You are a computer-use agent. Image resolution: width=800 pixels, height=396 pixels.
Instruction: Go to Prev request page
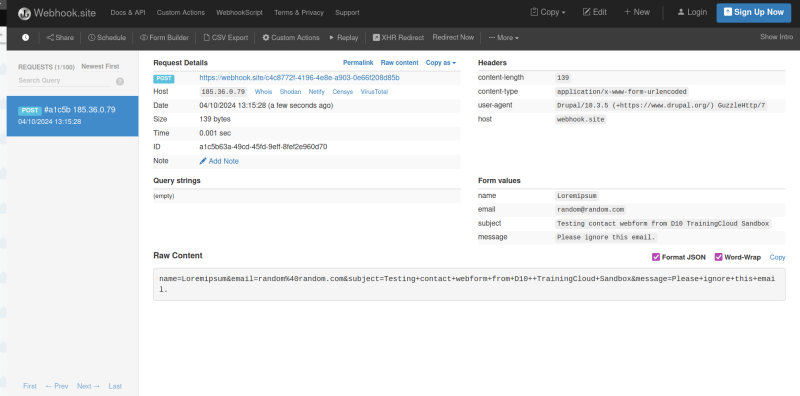tap(57, 386)
